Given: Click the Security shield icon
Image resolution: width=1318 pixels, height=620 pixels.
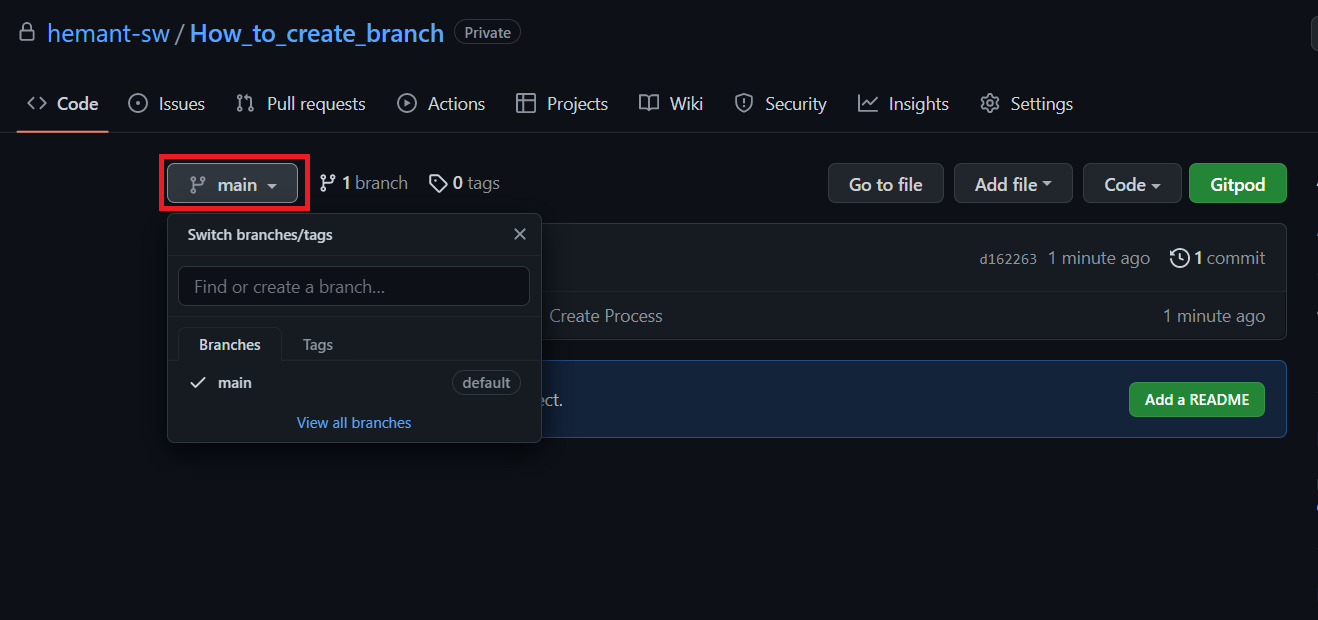Looking at the screenshot, I should (744, 103).
